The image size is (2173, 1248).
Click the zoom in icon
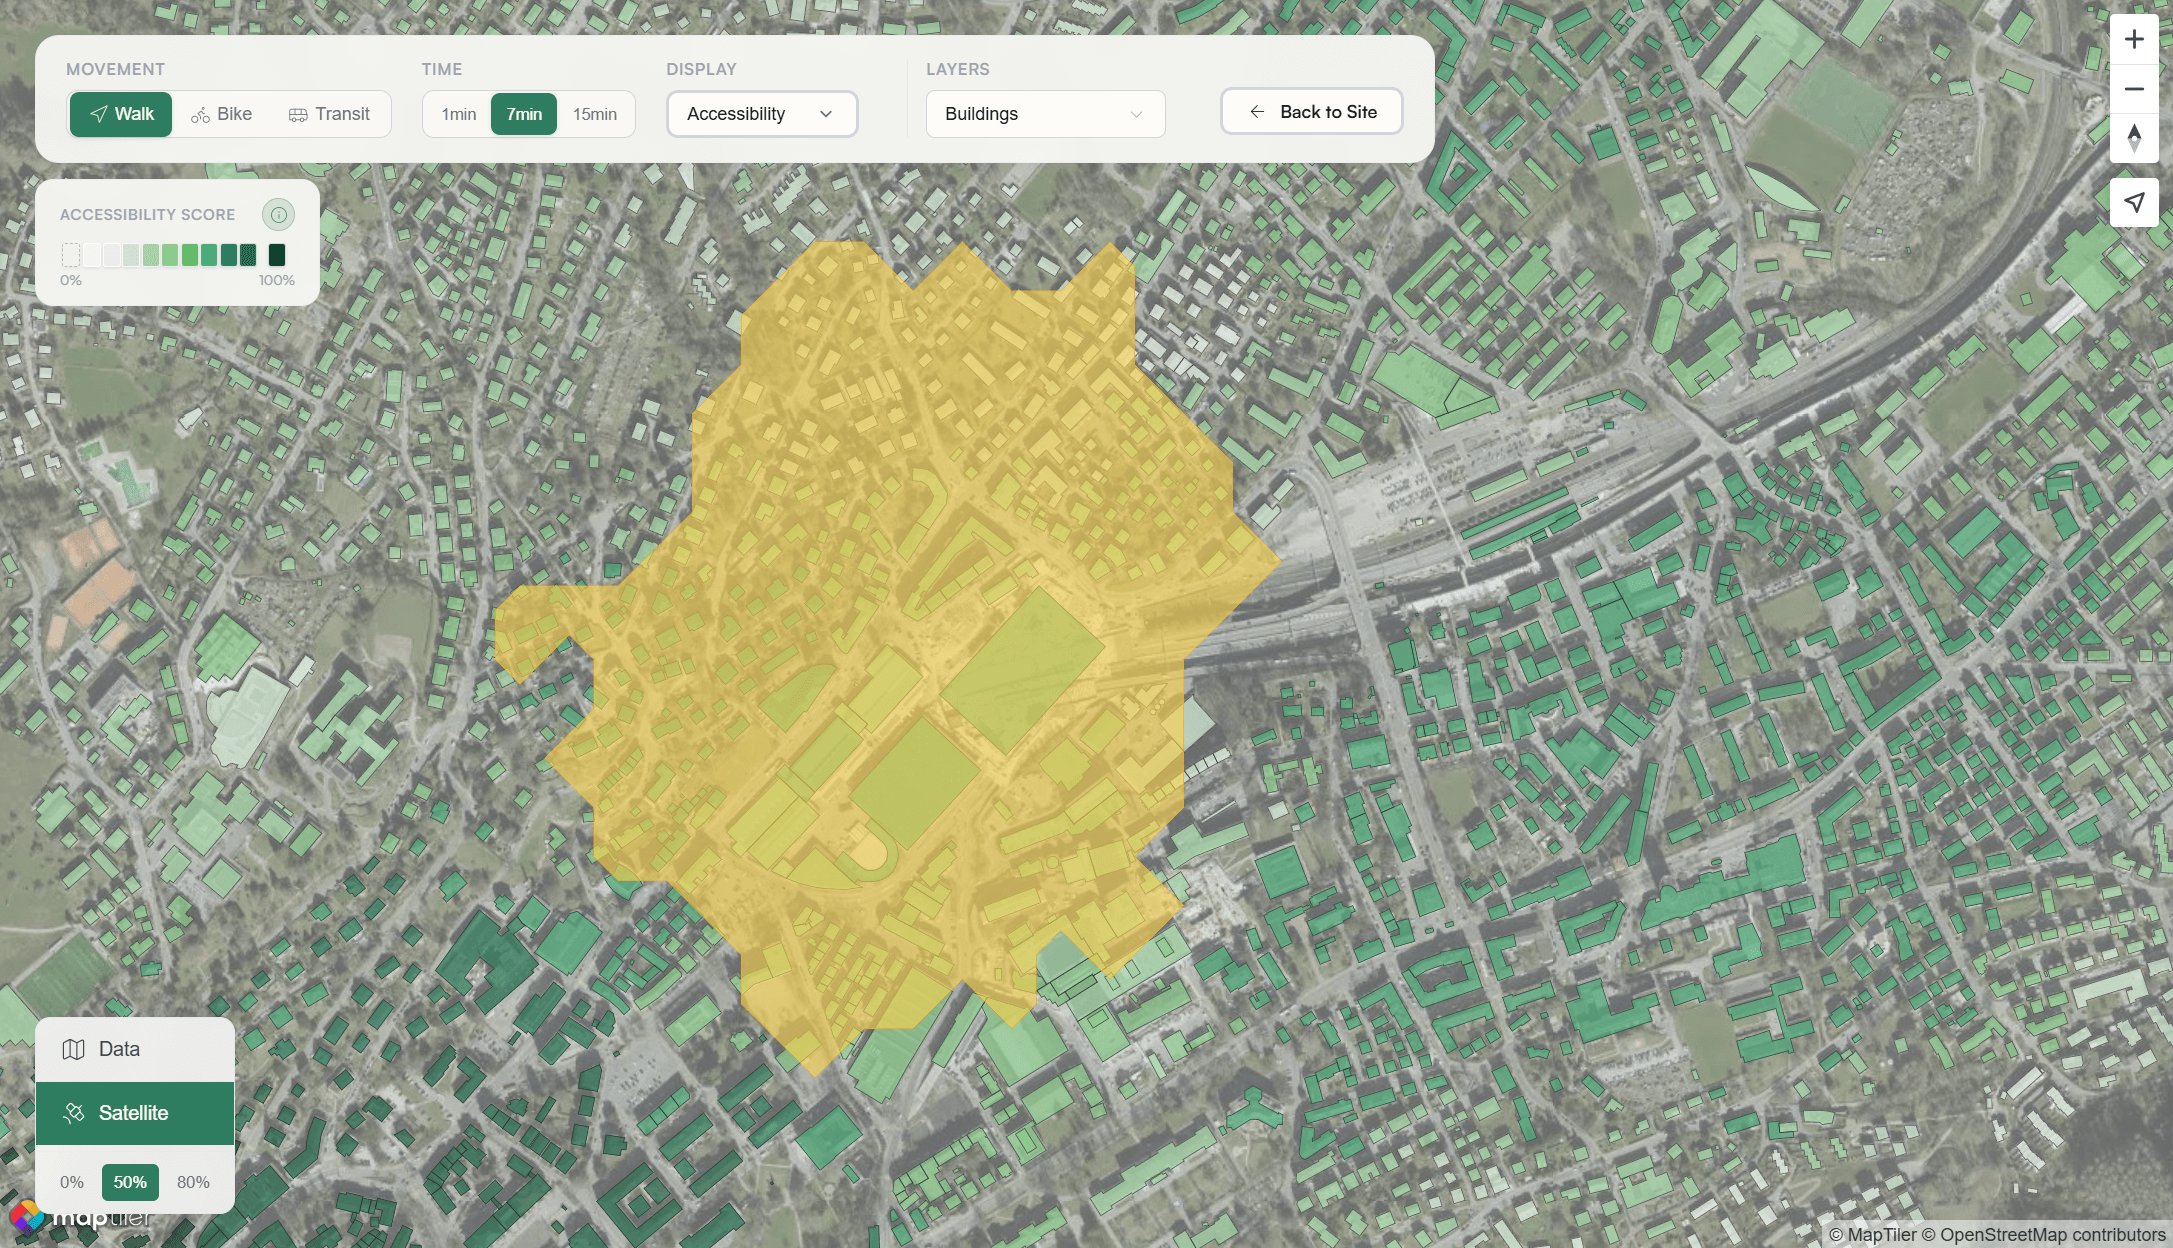[2134, 39]
